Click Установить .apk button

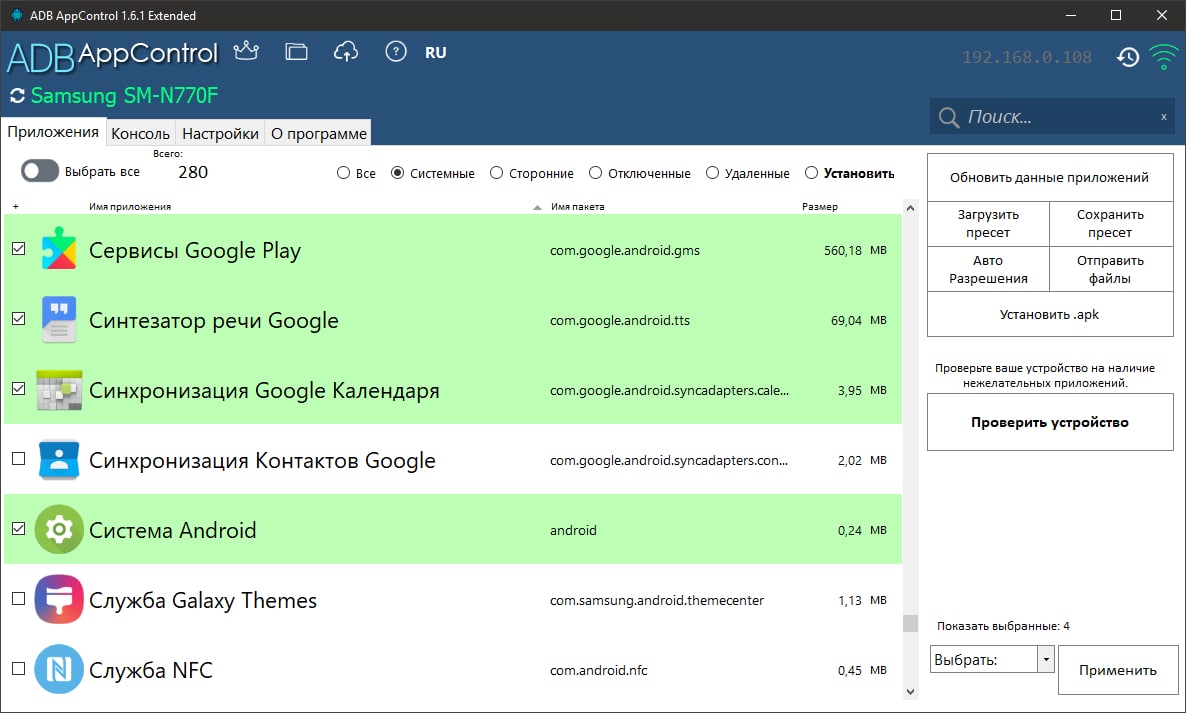pyautogui.click(x=1050, y=315)
